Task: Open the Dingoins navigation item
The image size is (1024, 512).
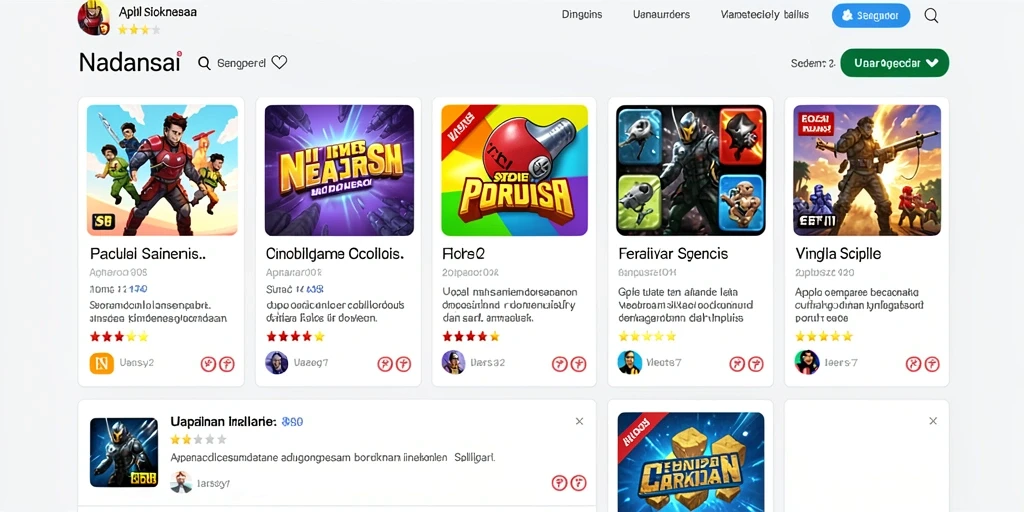Action: point(582,14)
